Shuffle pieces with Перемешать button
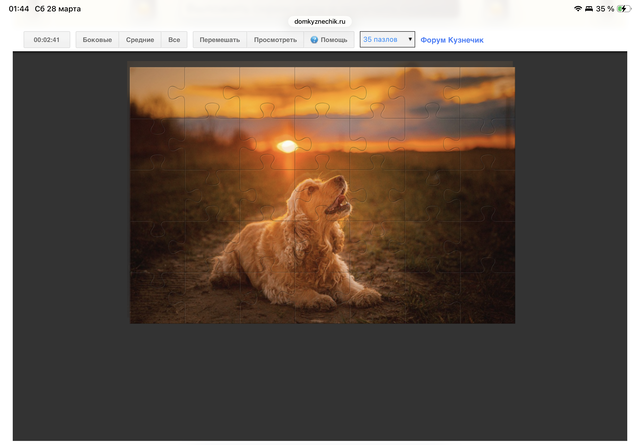This screenshot has height=445, width=640. (x=219, y=40)
